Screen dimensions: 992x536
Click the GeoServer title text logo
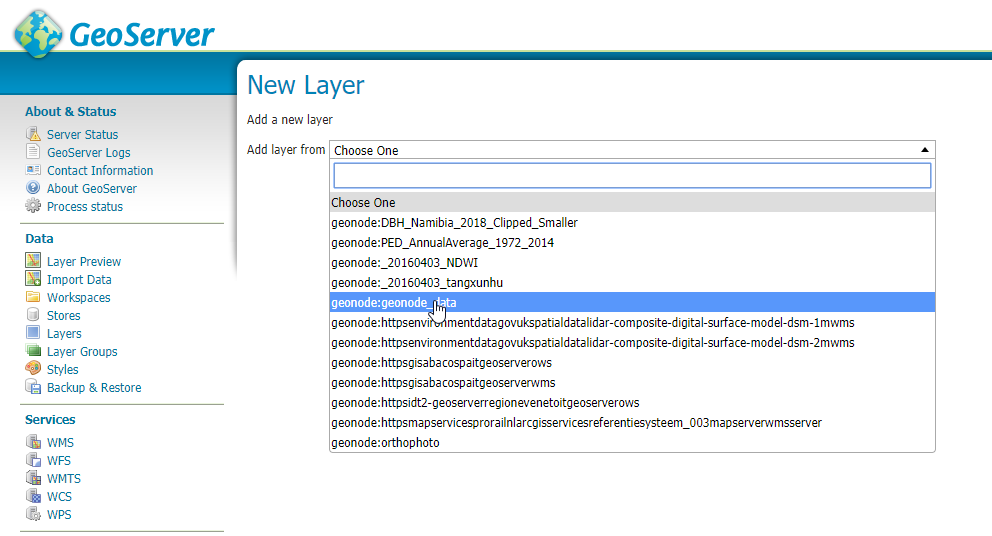(142, 34)
